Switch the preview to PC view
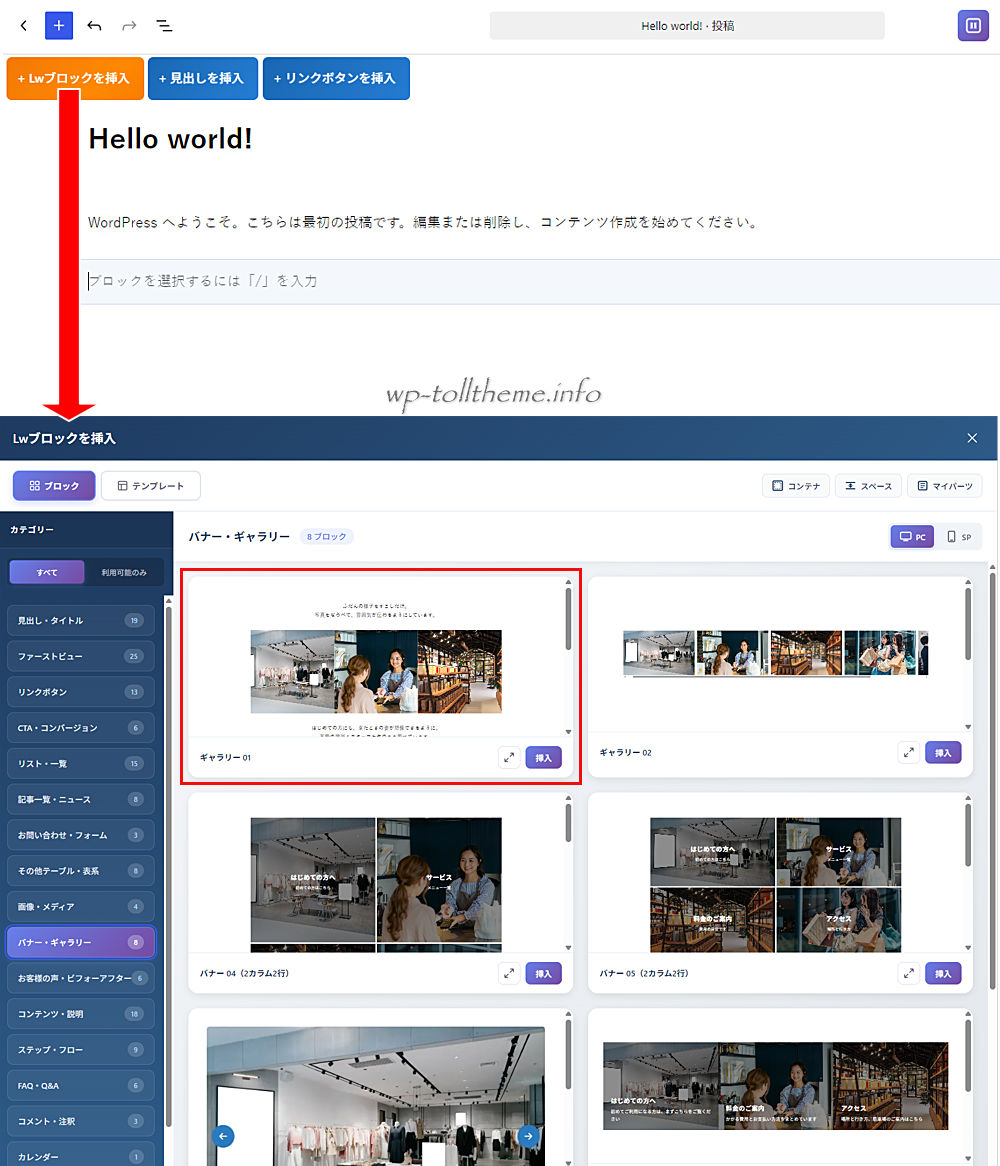The width and height of the screenshot is (1000, 1166). pyautogui.click(x=912, y=537)
